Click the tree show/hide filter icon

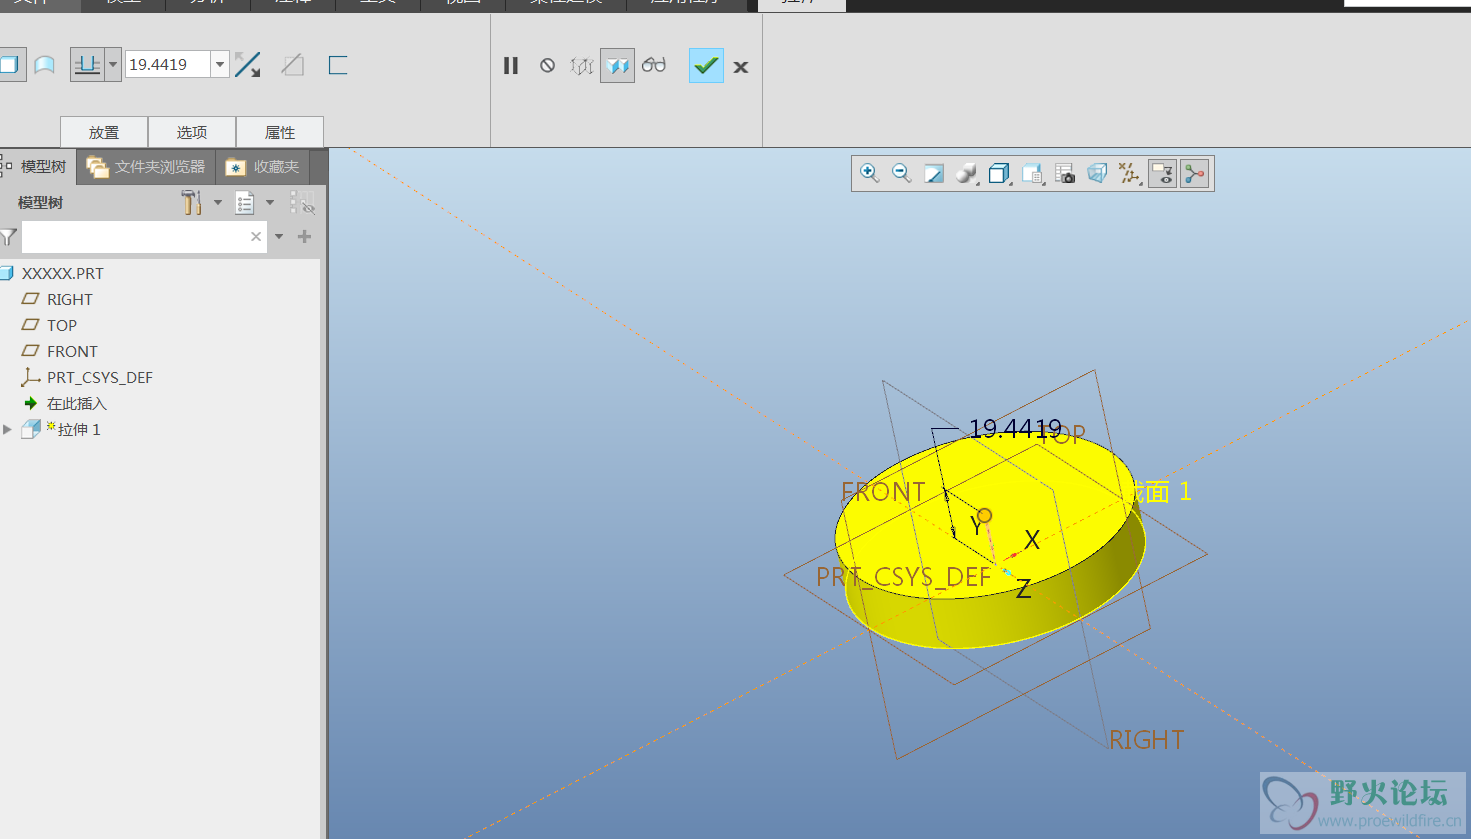pyautogui.click(x=303, y=203)
